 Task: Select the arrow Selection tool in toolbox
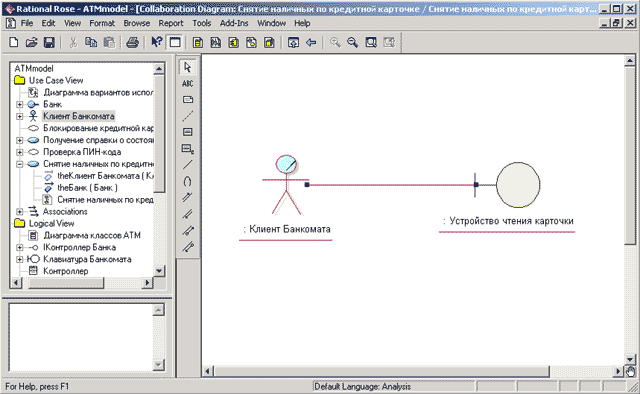187,67
